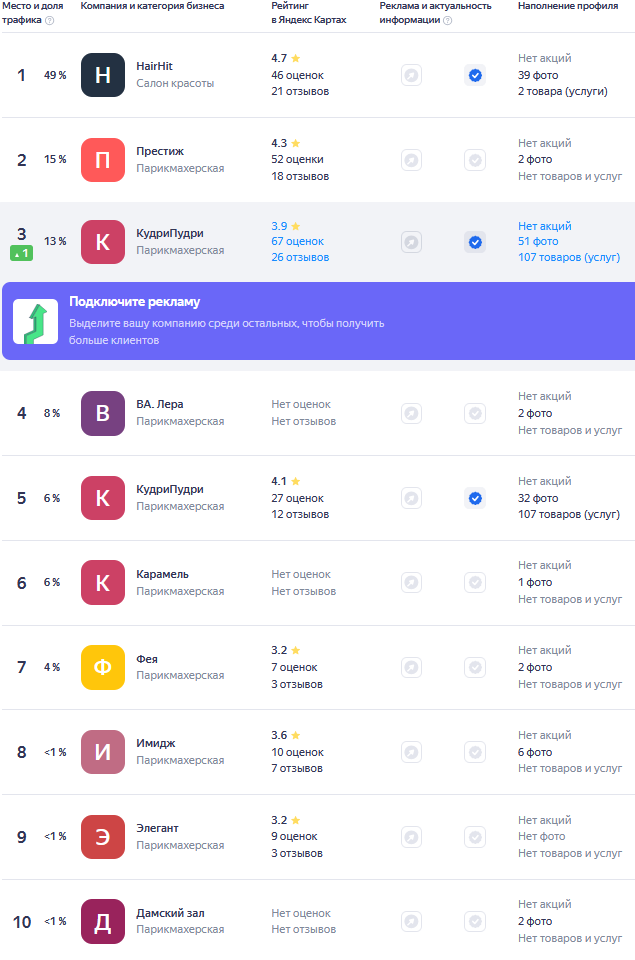Click the Престиж company name
The height and width of the screenshot is (960, 635).
coord(160,151)
